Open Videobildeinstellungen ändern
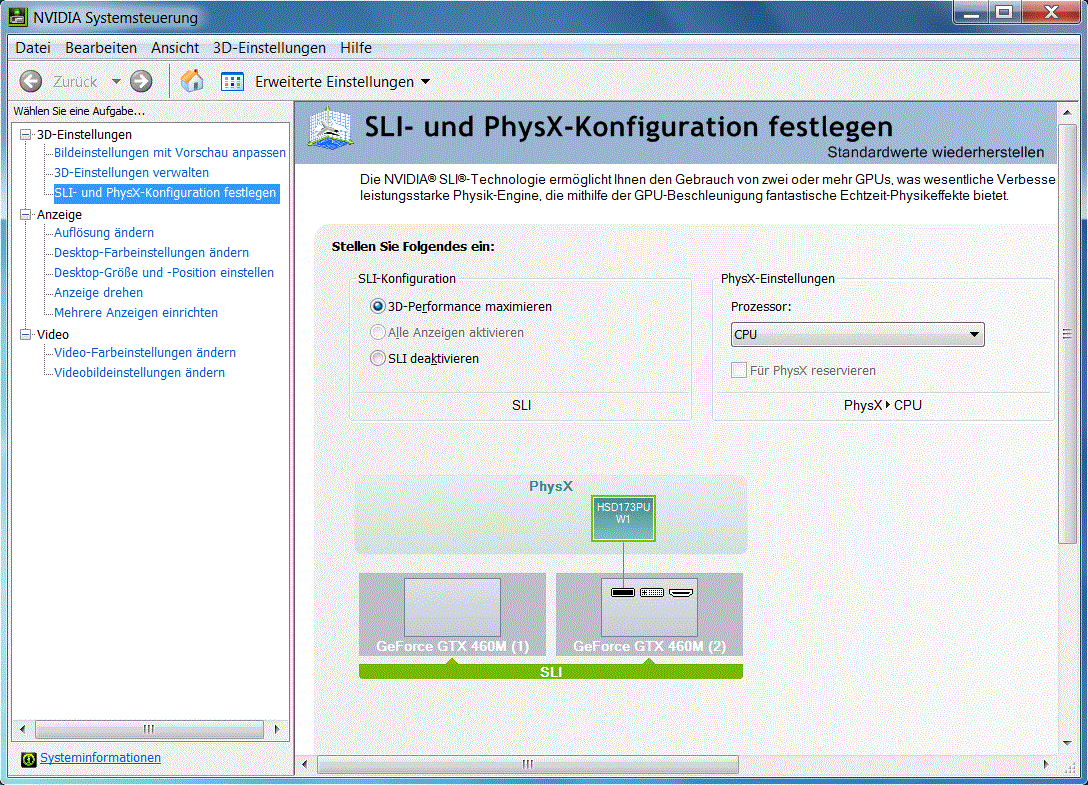This screenshot has width=1088, height=785. pos(139,373)
